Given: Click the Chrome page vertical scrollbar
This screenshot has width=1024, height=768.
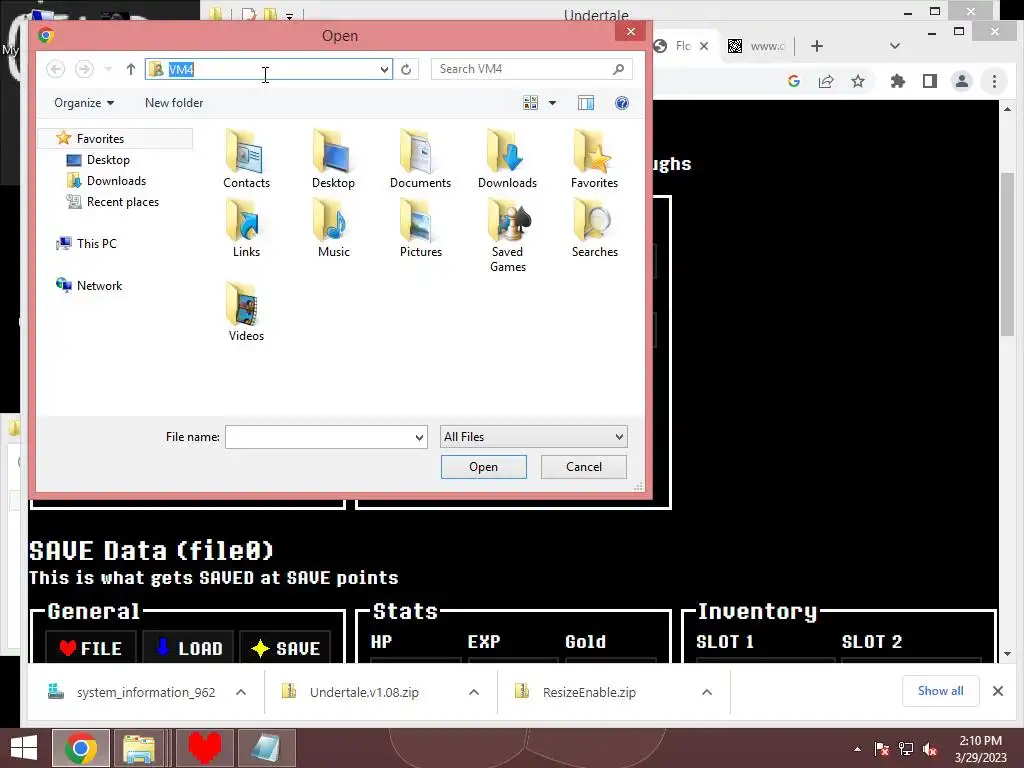Looking at the screenshot, I should click(x=1007, y=255).
